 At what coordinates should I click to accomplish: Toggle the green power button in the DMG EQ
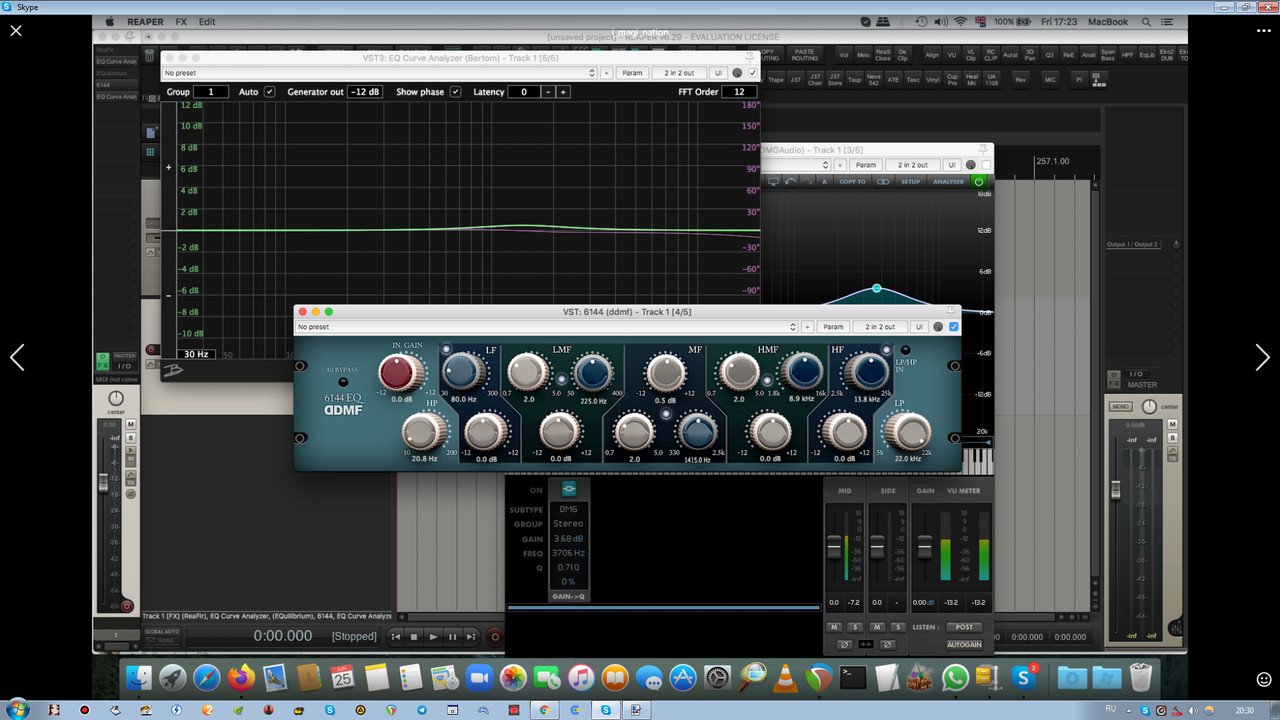979,182
